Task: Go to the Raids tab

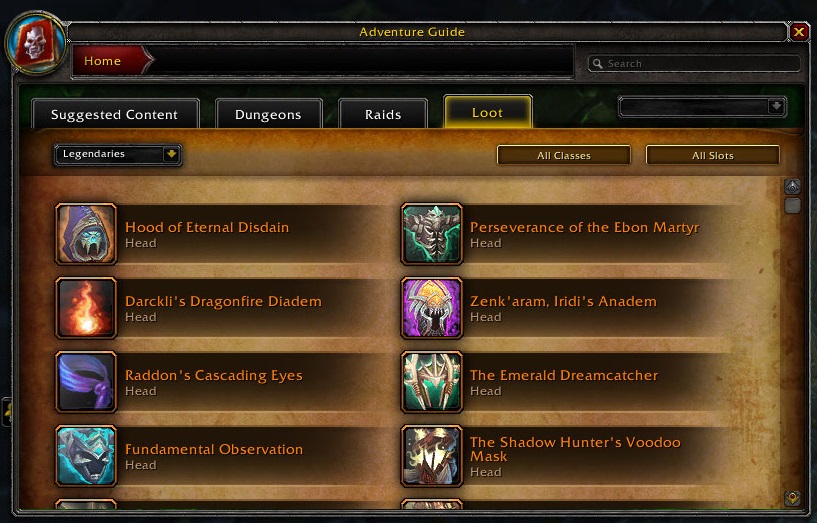Action: coord(383,114)
